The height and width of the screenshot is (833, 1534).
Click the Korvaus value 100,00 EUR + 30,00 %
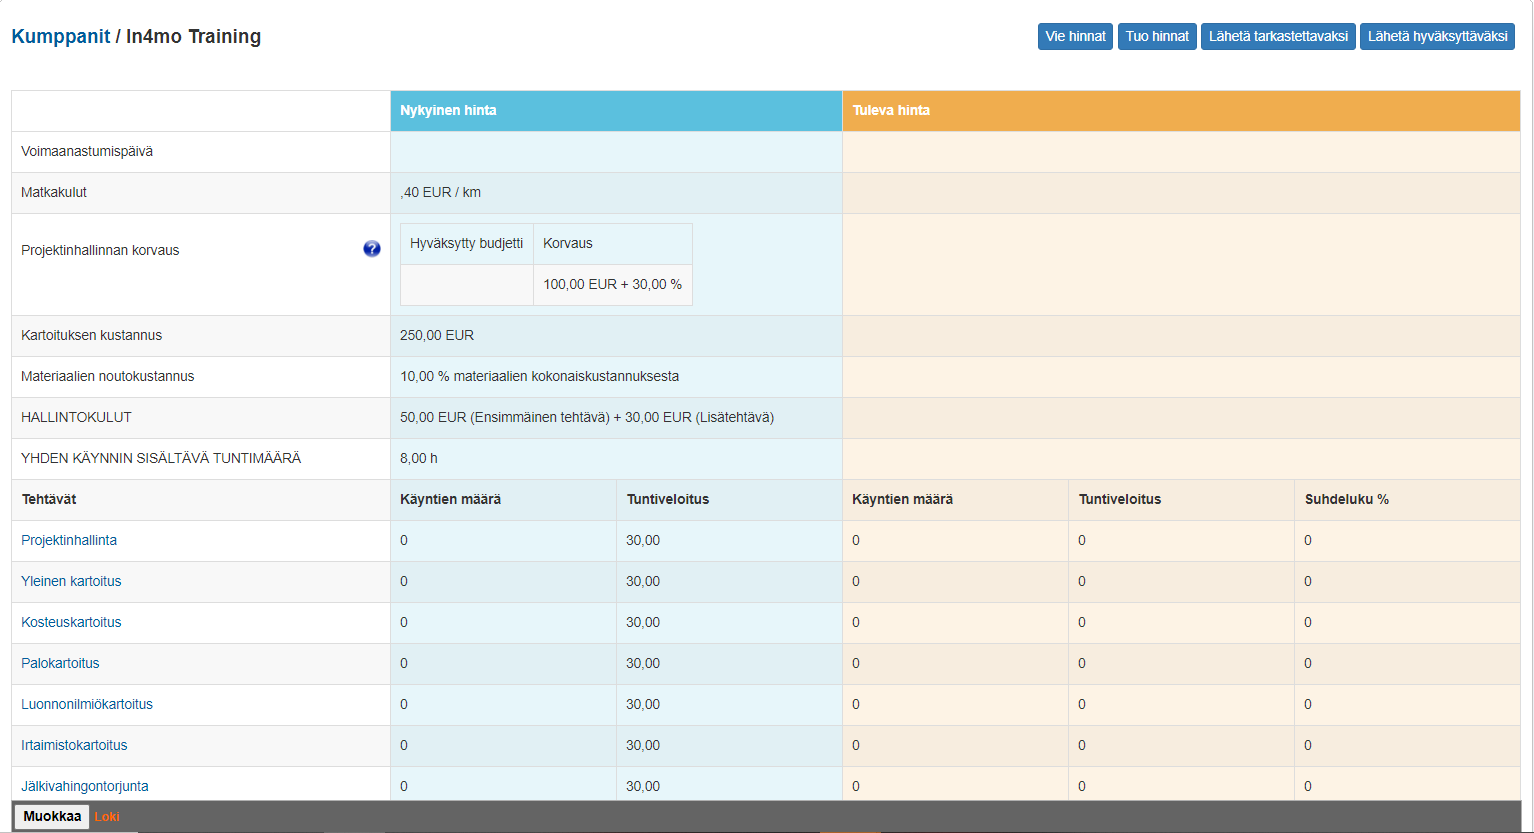(612, 285)
